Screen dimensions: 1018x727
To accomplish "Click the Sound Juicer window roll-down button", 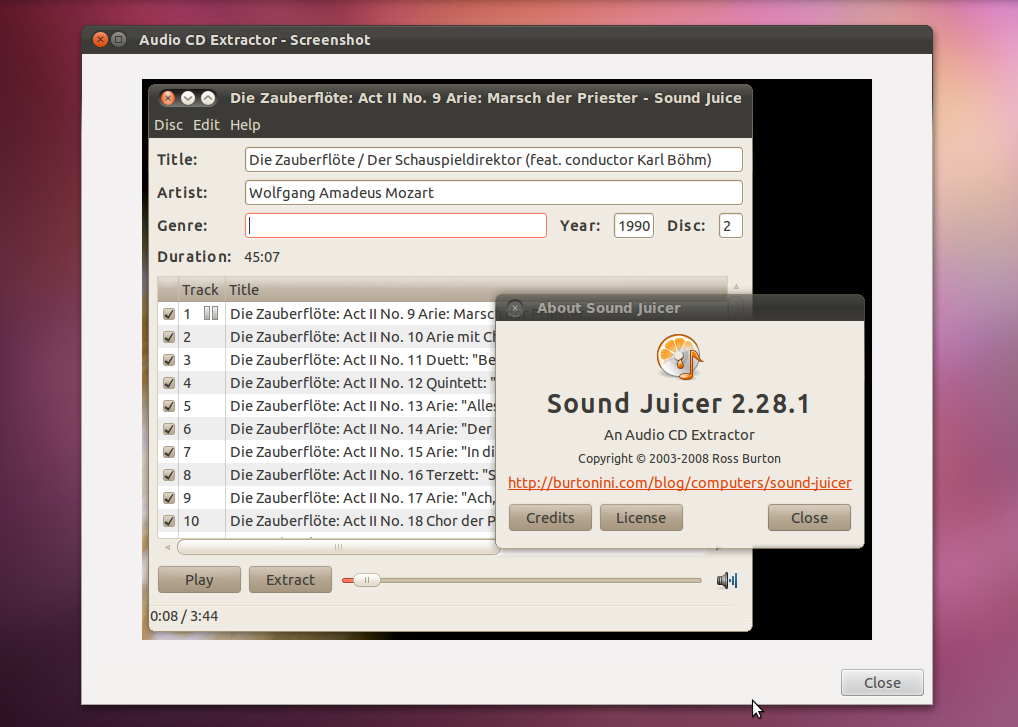I will tap(188, 98).
